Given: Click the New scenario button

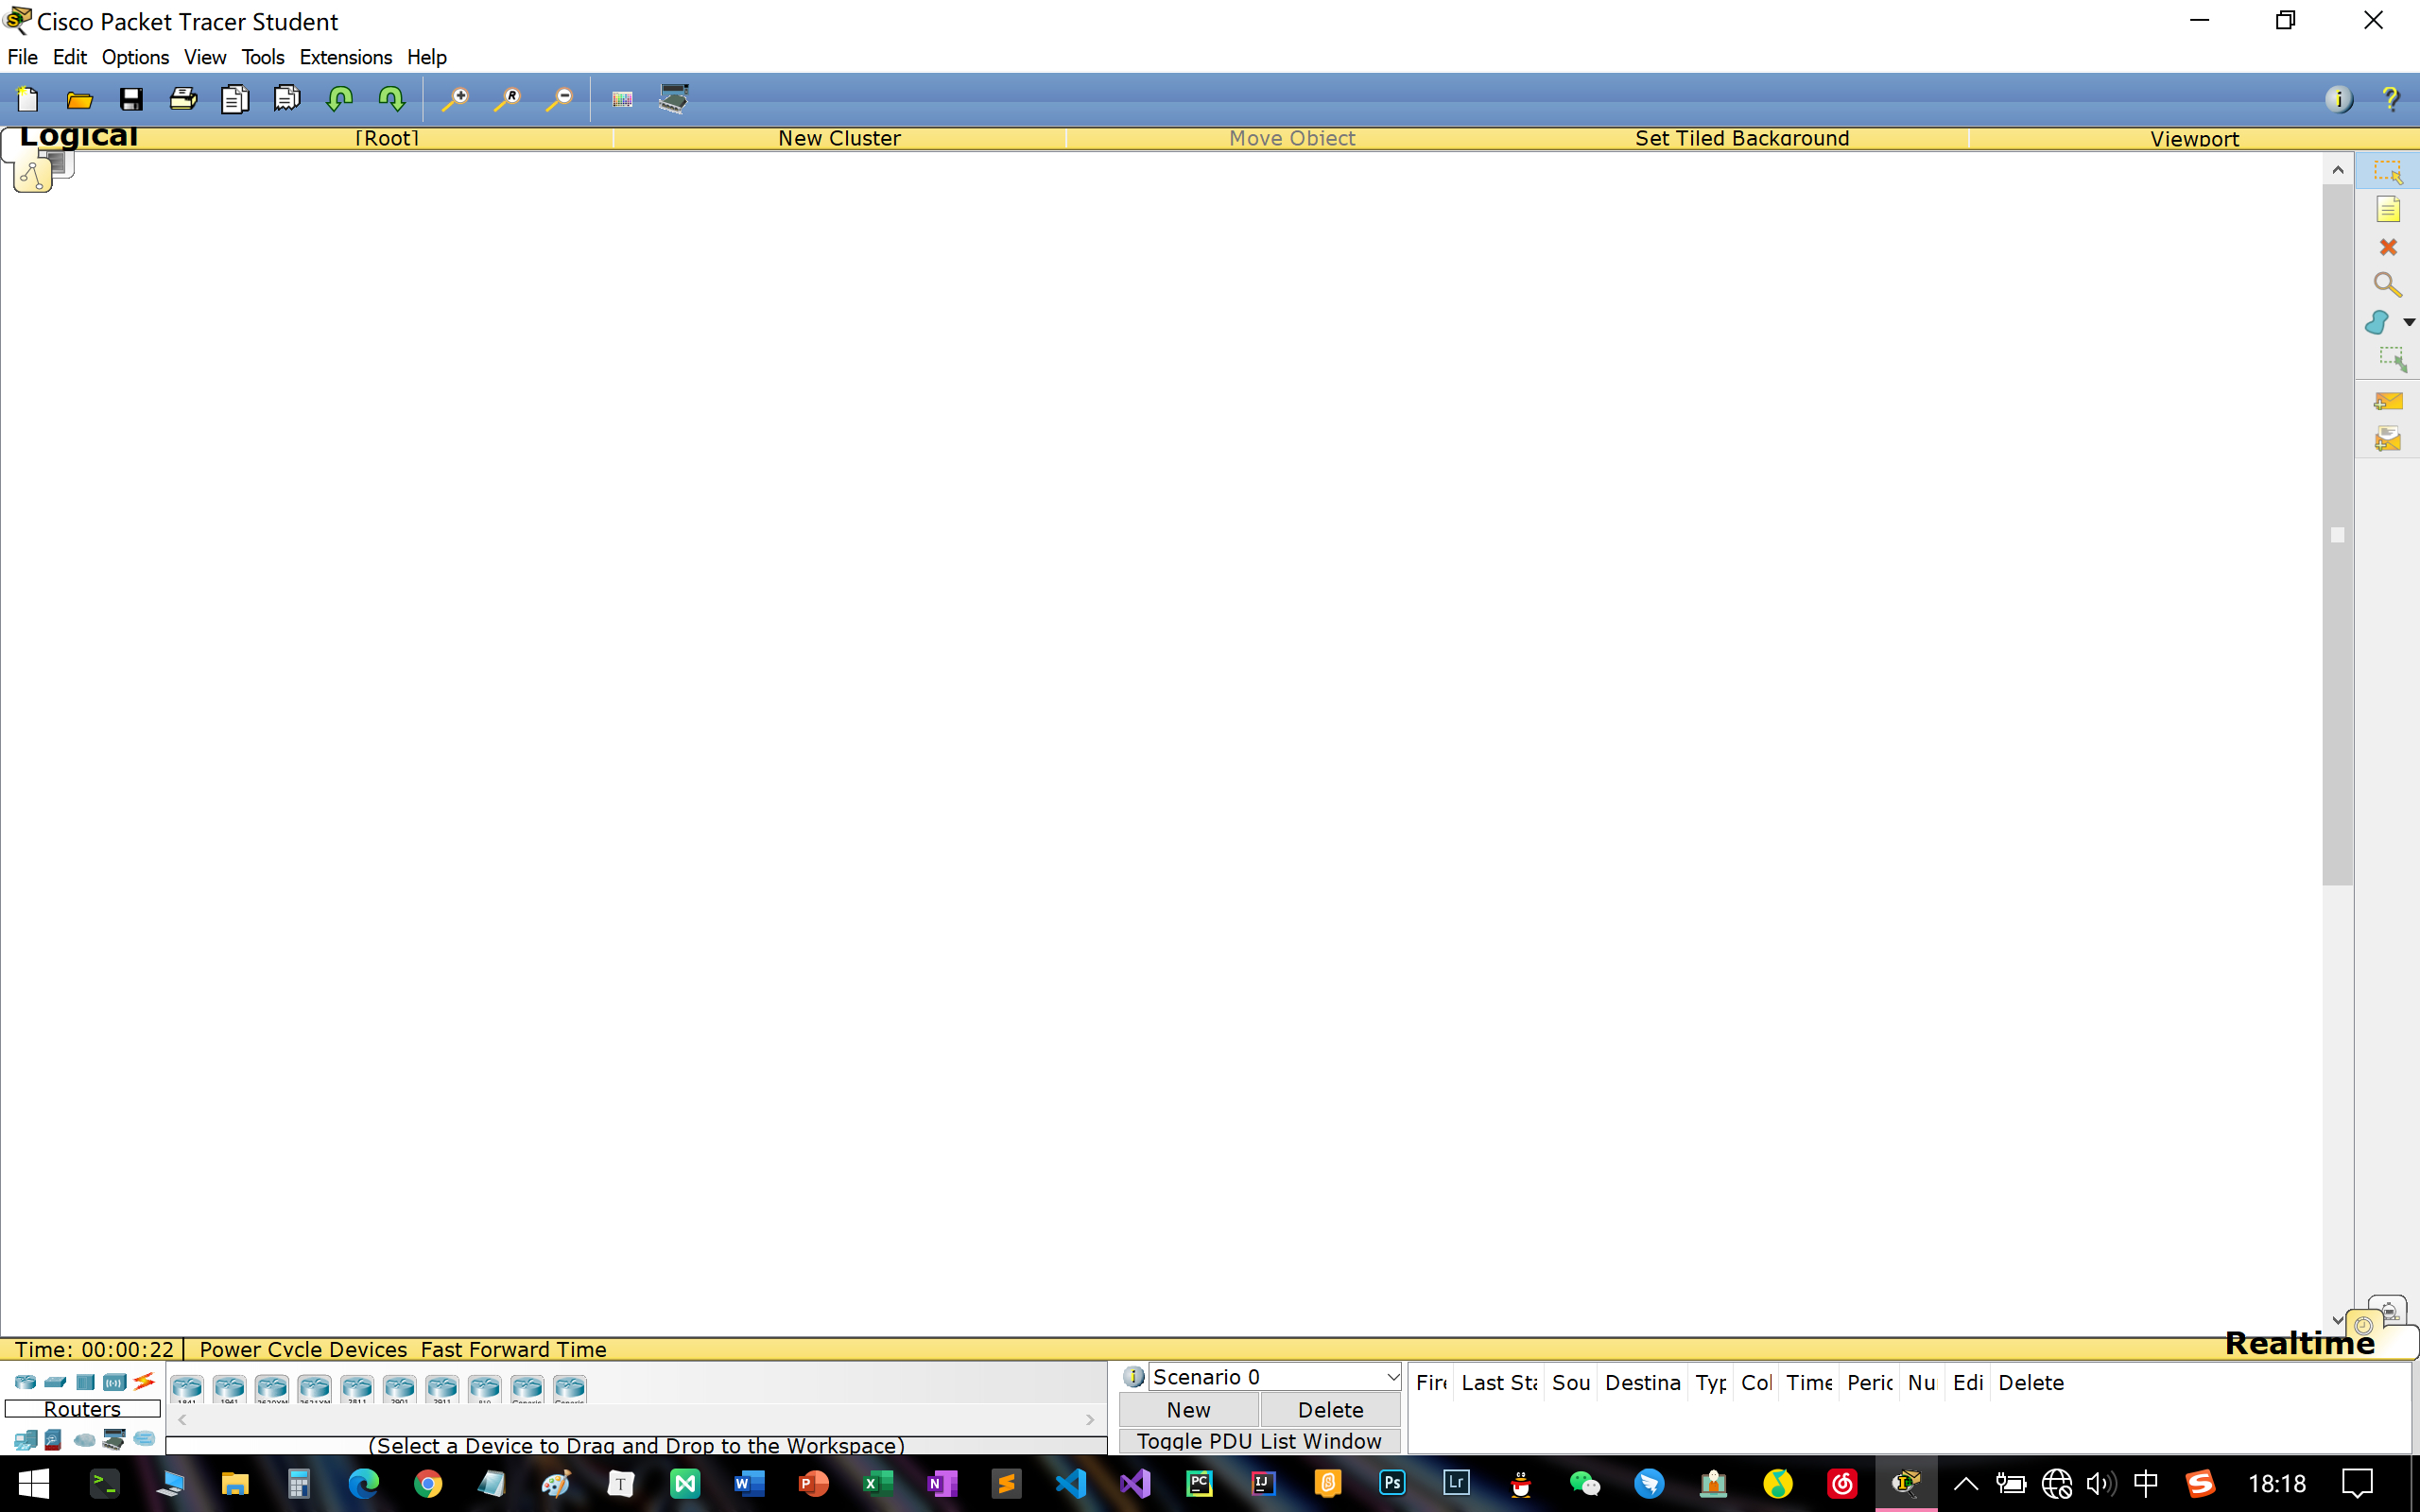Looking at the screenshot, I should click(1188, 1409).
